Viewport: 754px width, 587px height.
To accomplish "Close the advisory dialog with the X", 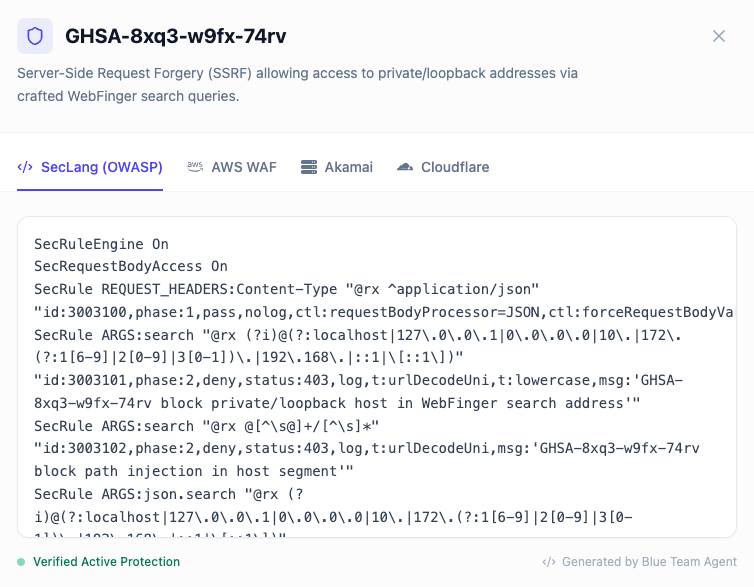I will click(718, 36).
